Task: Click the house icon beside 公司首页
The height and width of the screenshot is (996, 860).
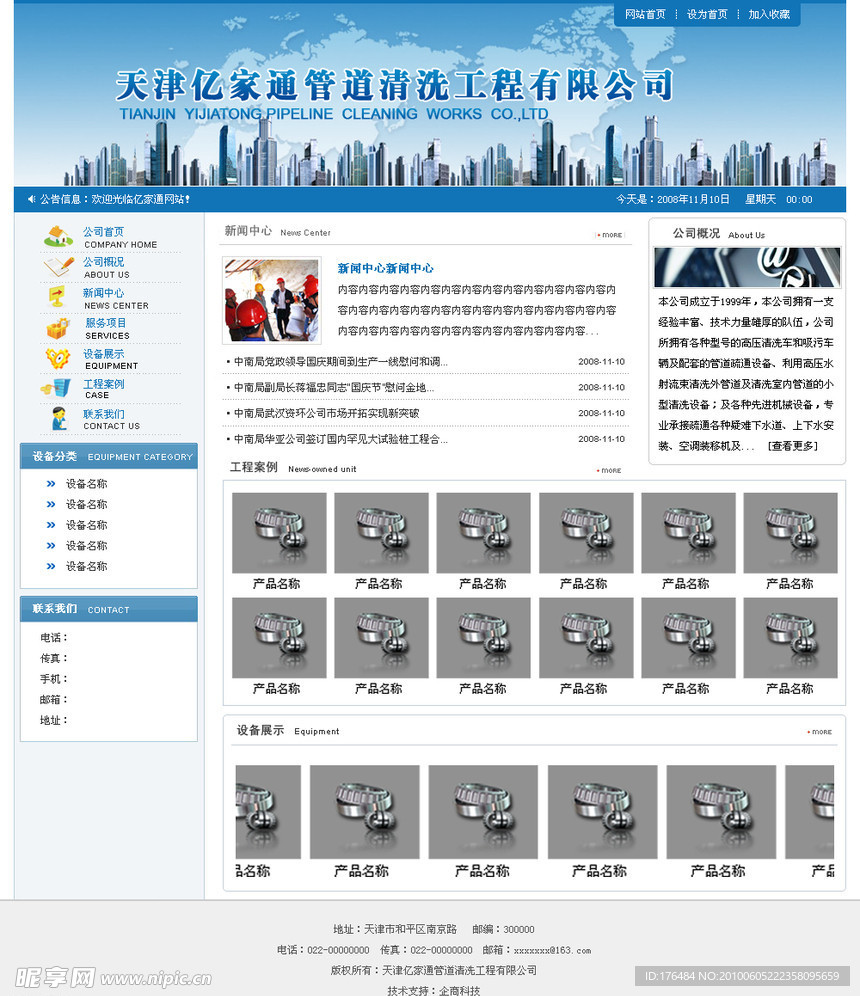Action: click(58, 237)
